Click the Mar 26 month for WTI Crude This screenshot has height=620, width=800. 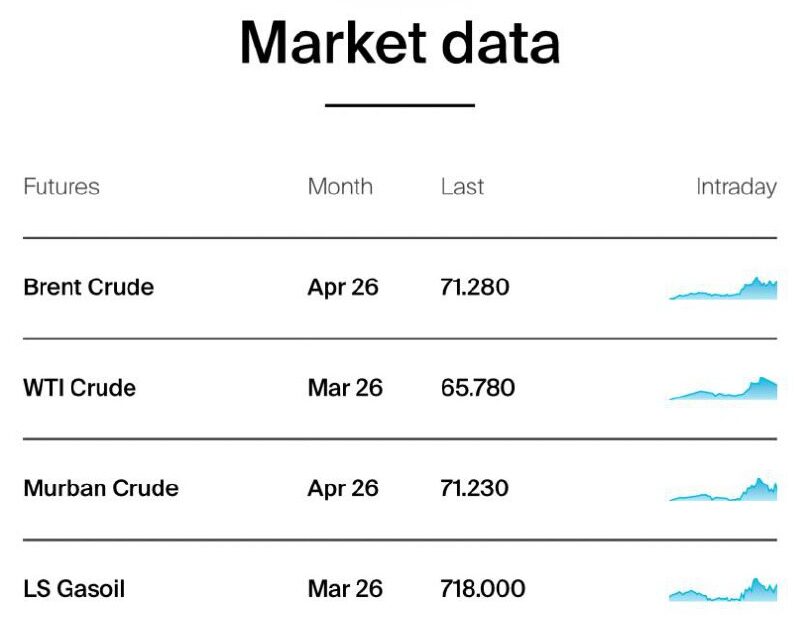coord(345,388)
